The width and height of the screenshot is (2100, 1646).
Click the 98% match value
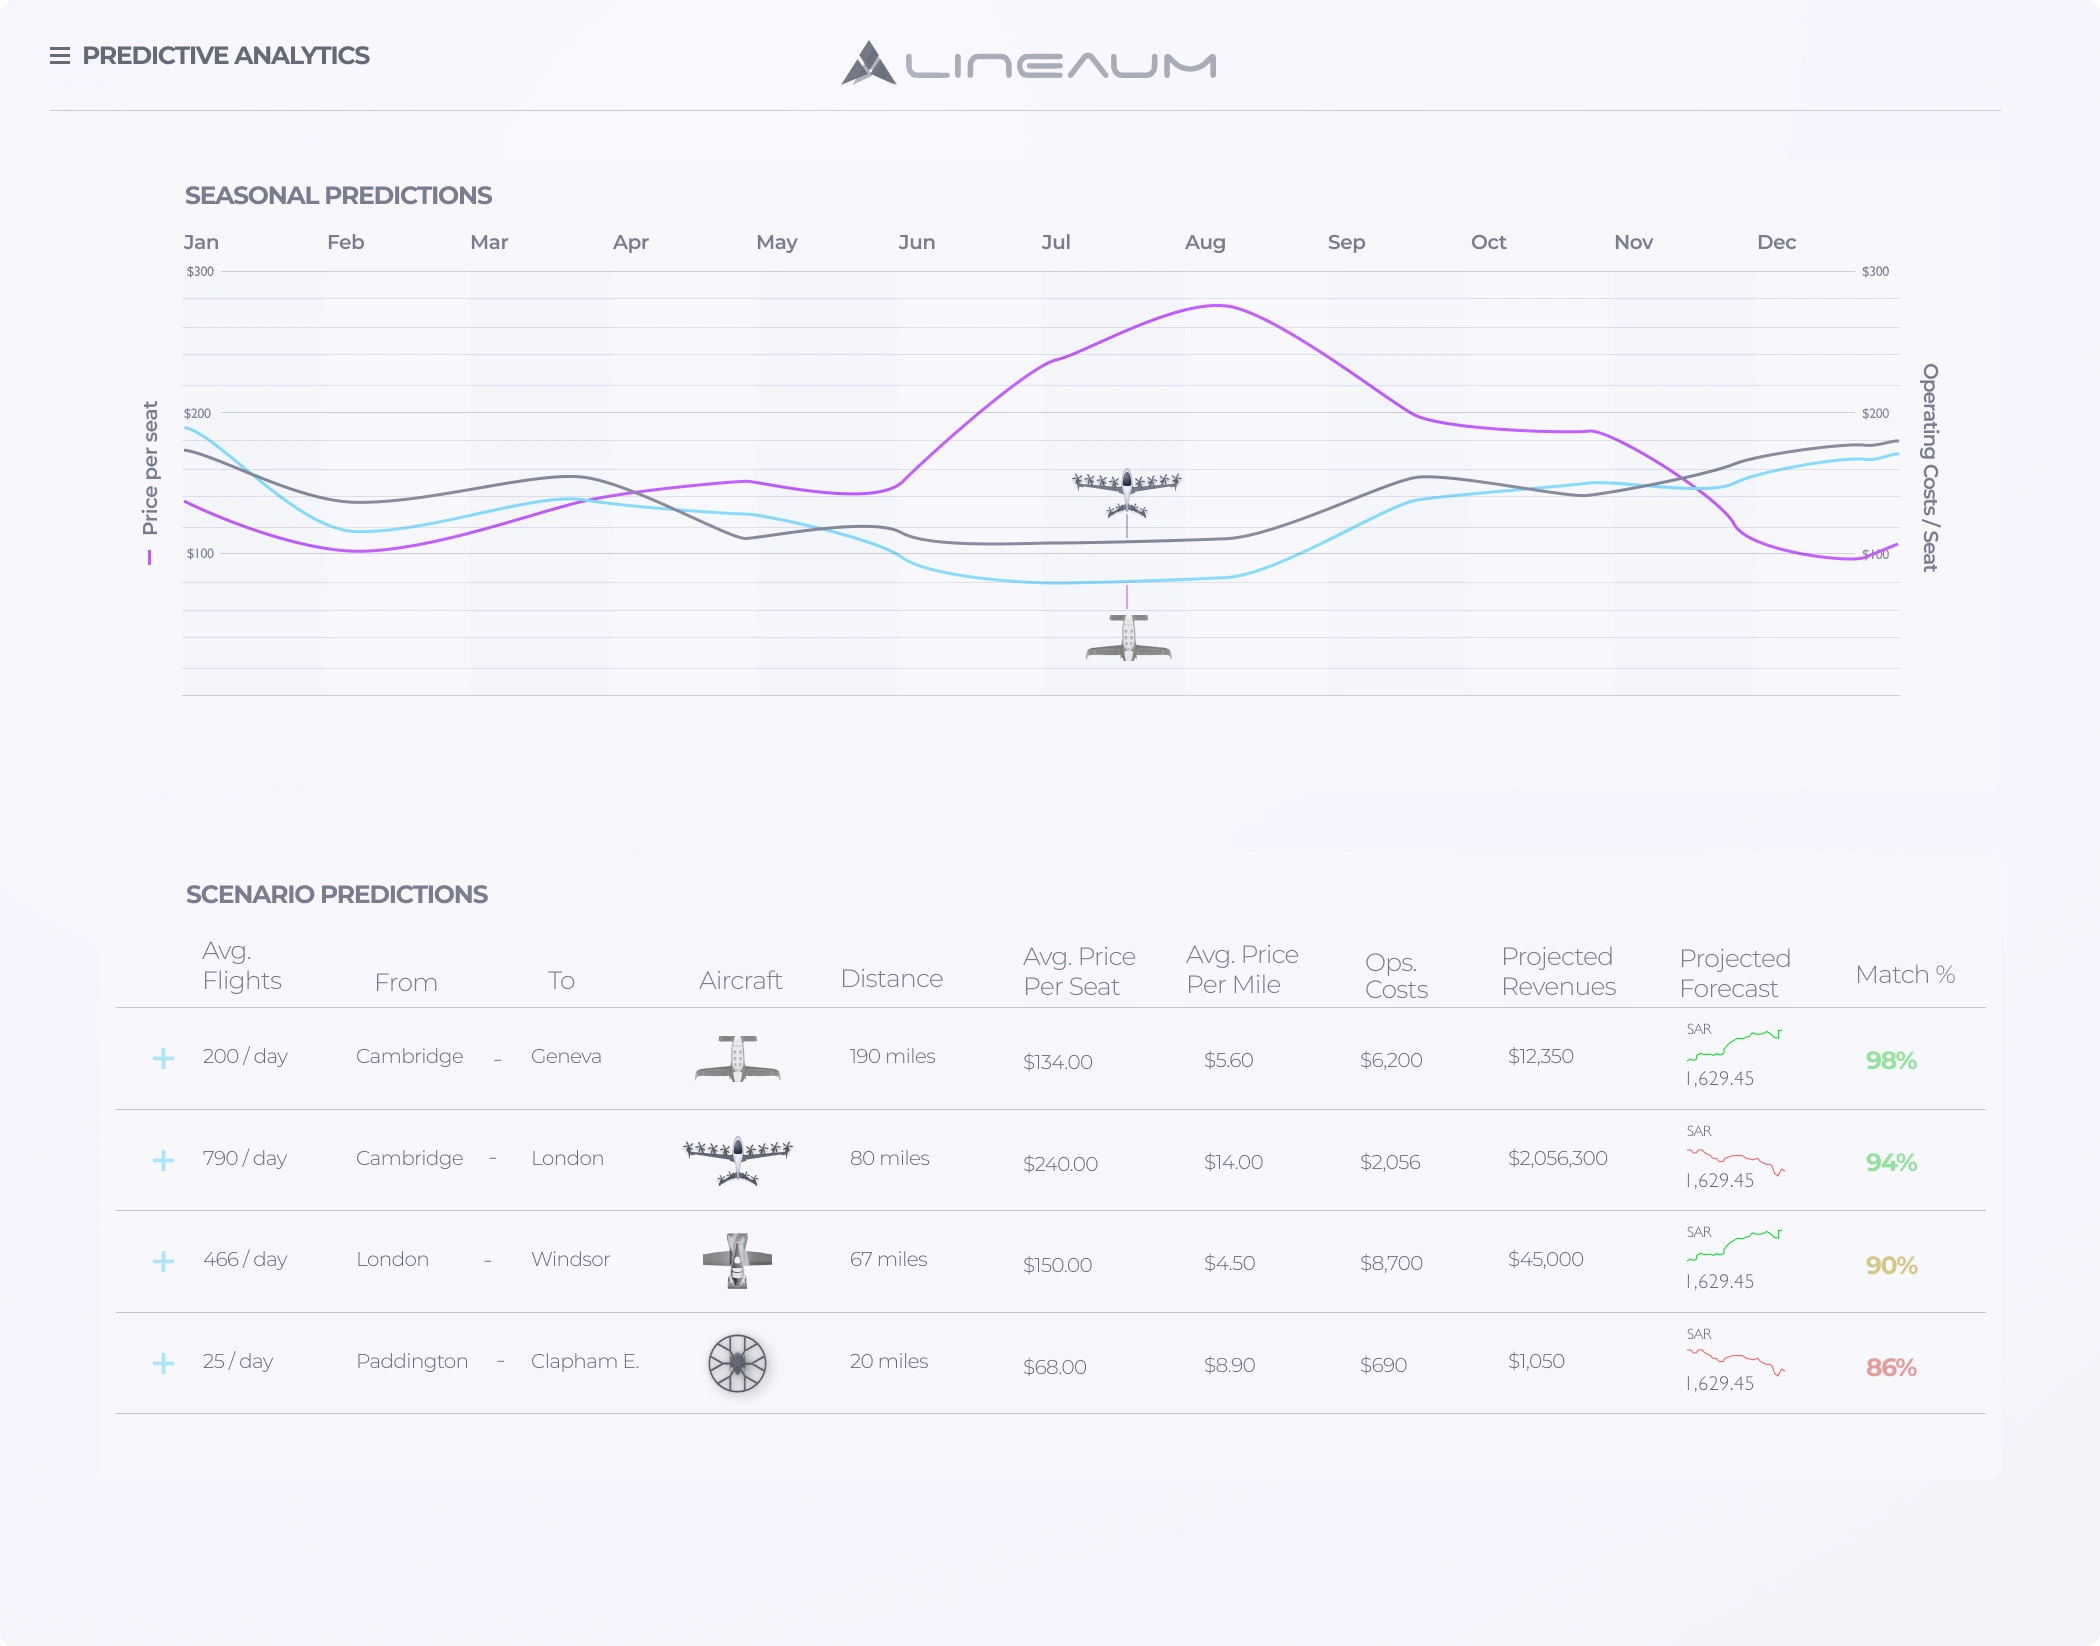coord(1891,1060)
